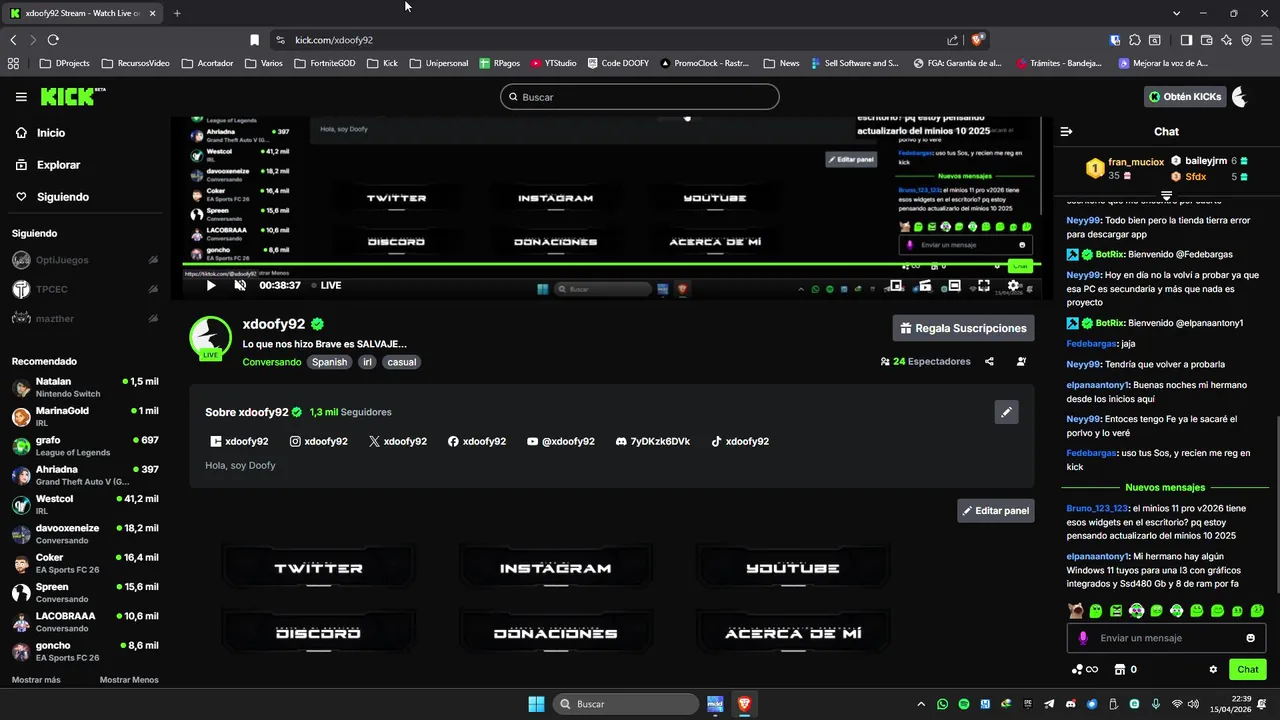Open a new browser tab
Screen dimensions: 1280x720
click(x=177, y=13)
